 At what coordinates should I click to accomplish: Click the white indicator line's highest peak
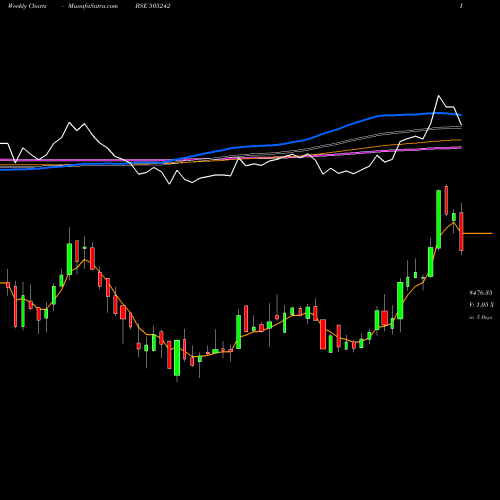pos(438,96)
